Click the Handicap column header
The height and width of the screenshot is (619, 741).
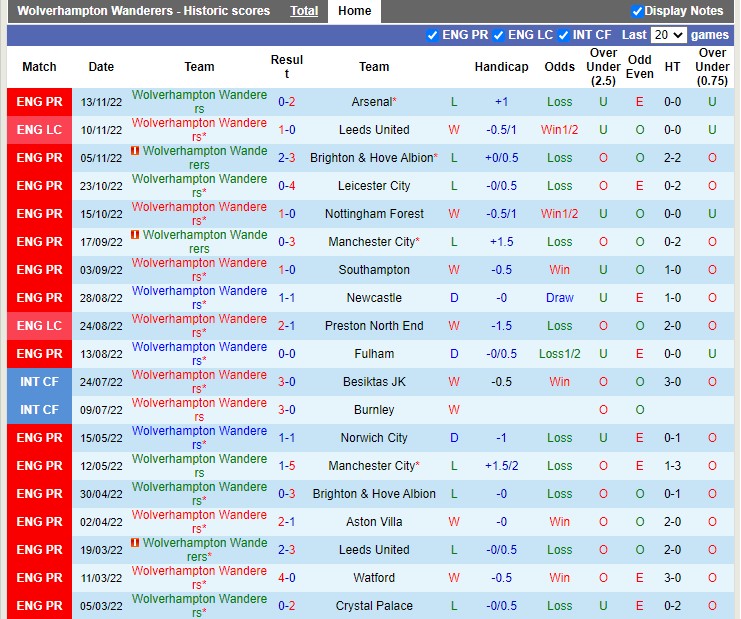[x=501, y=67]
